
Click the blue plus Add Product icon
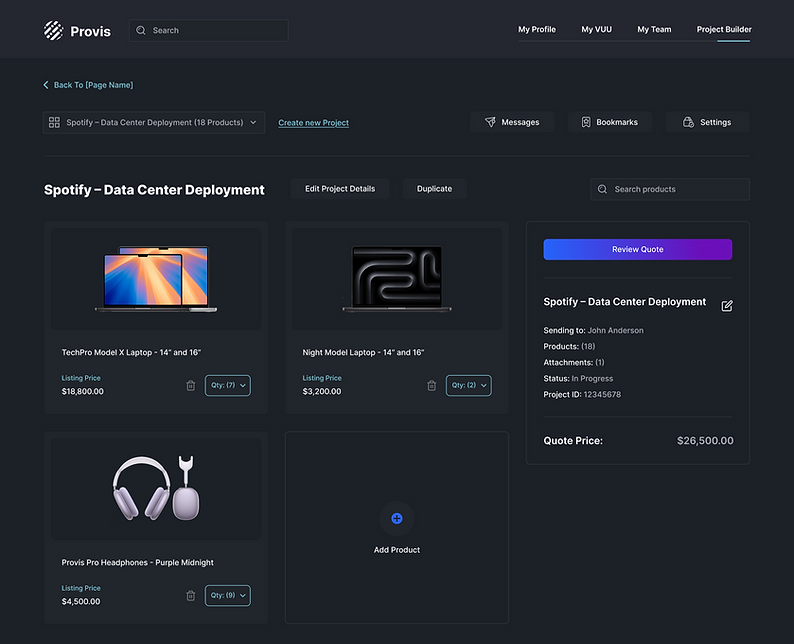(x=397, y=518)
